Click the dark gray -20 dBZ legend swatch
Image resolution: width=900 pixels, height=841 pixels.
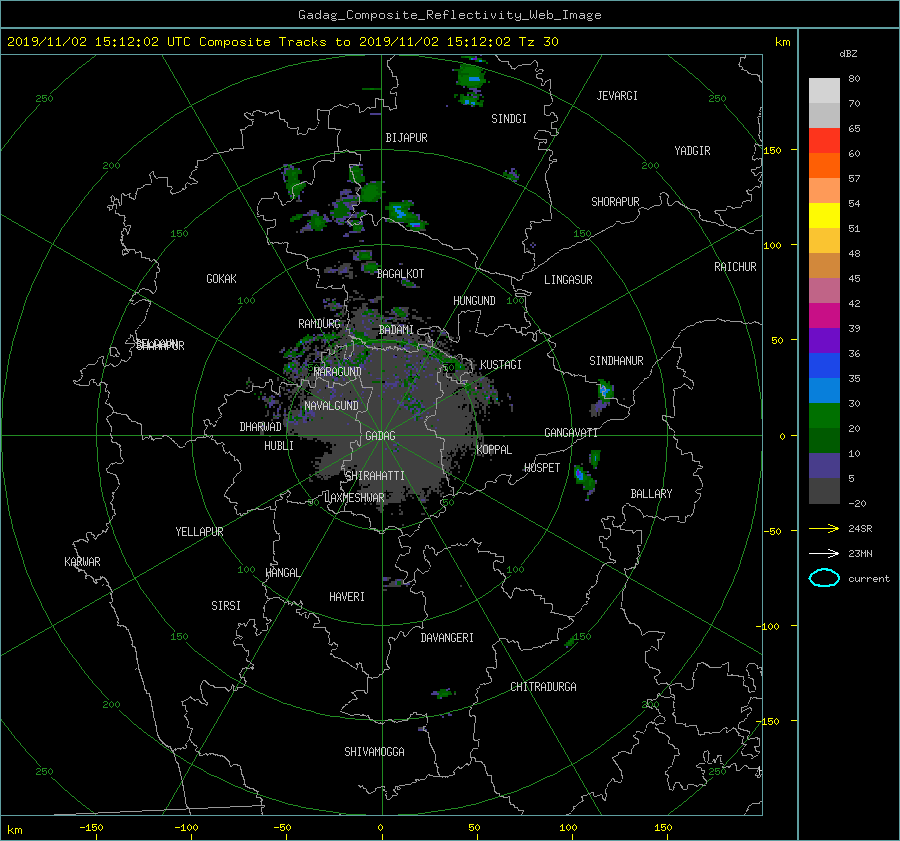[x=824, y=491]
